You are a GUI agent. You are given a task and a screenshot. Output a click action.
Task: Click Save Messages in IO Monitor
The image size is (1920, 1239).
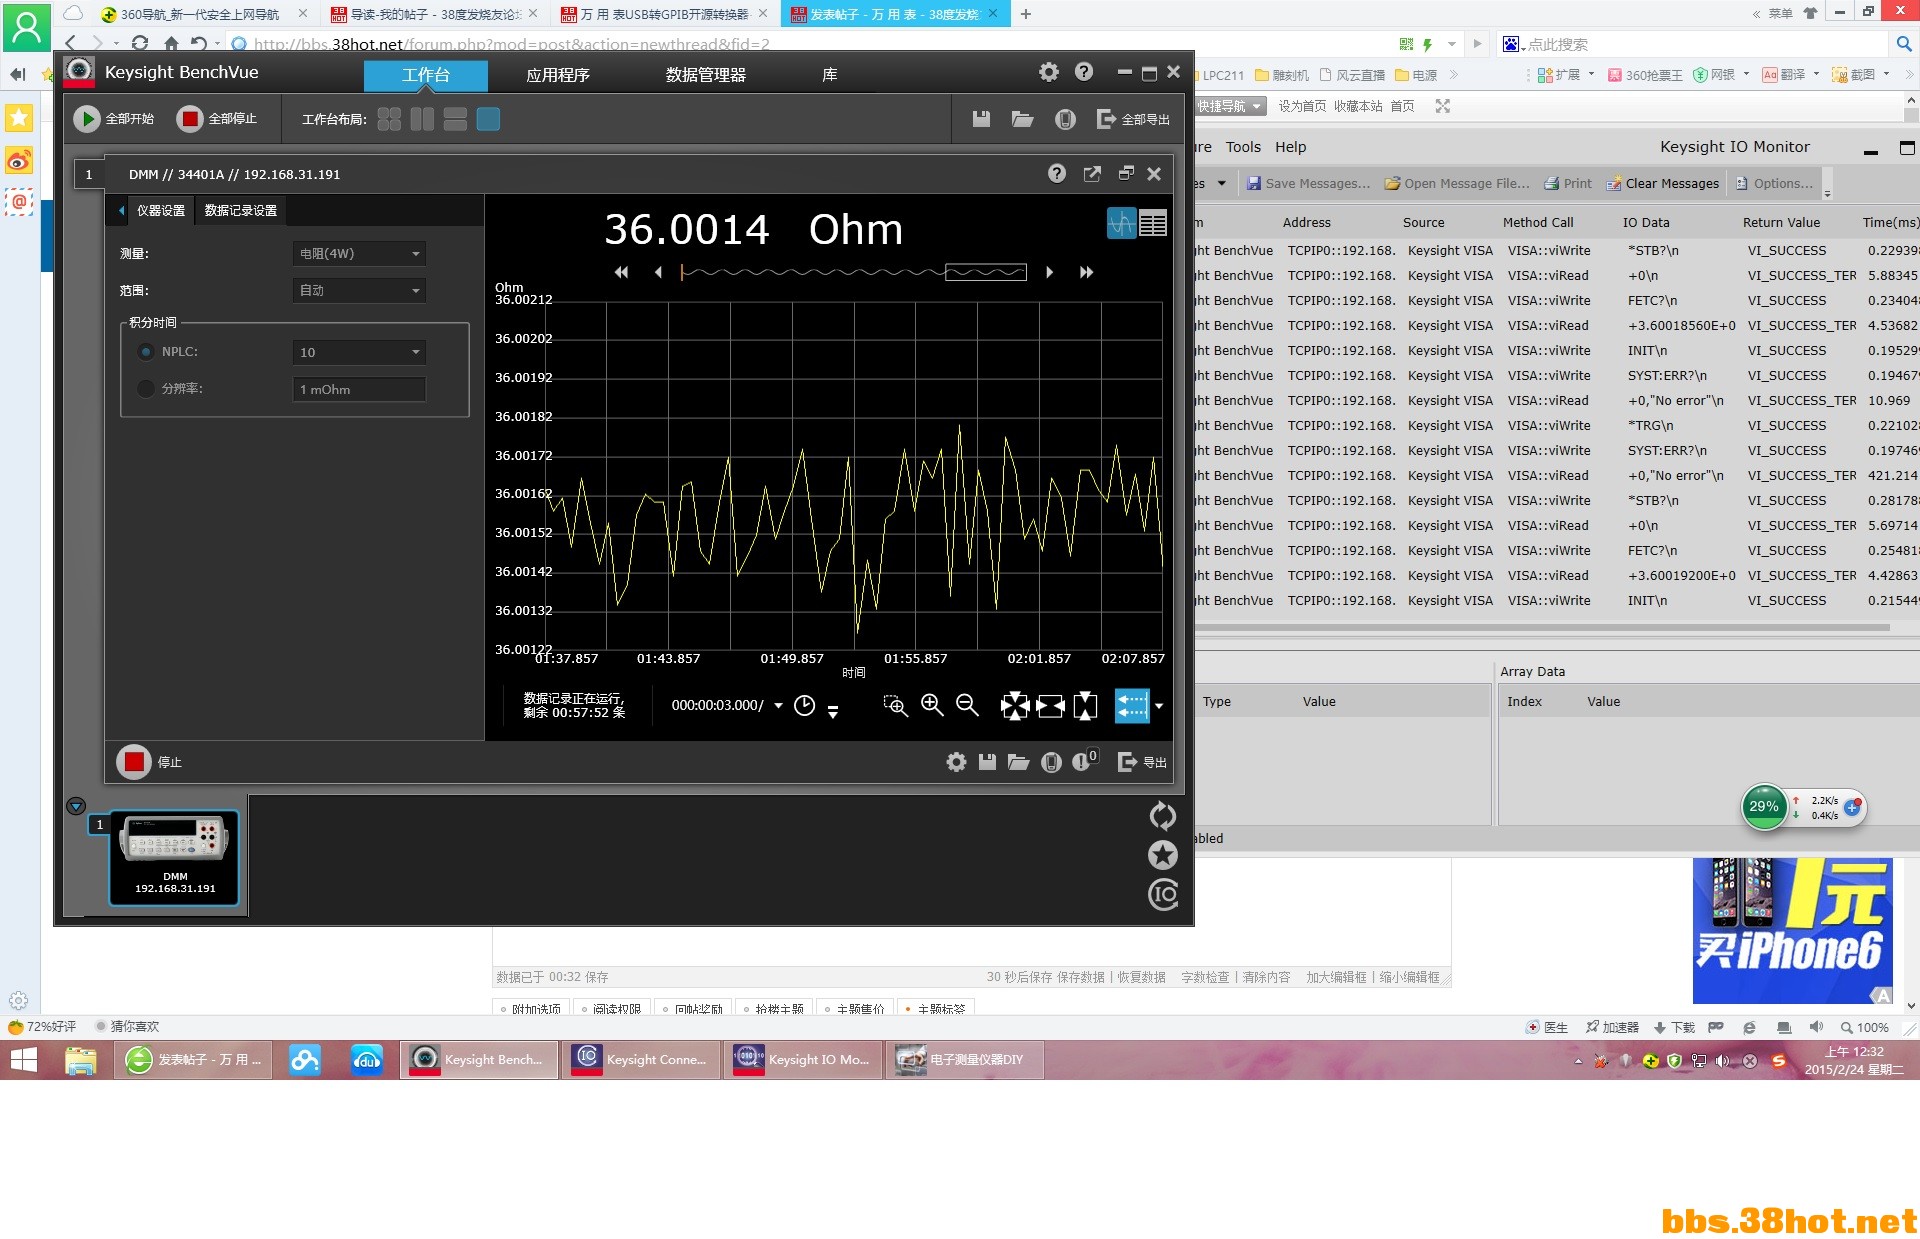coord(1308,184)
